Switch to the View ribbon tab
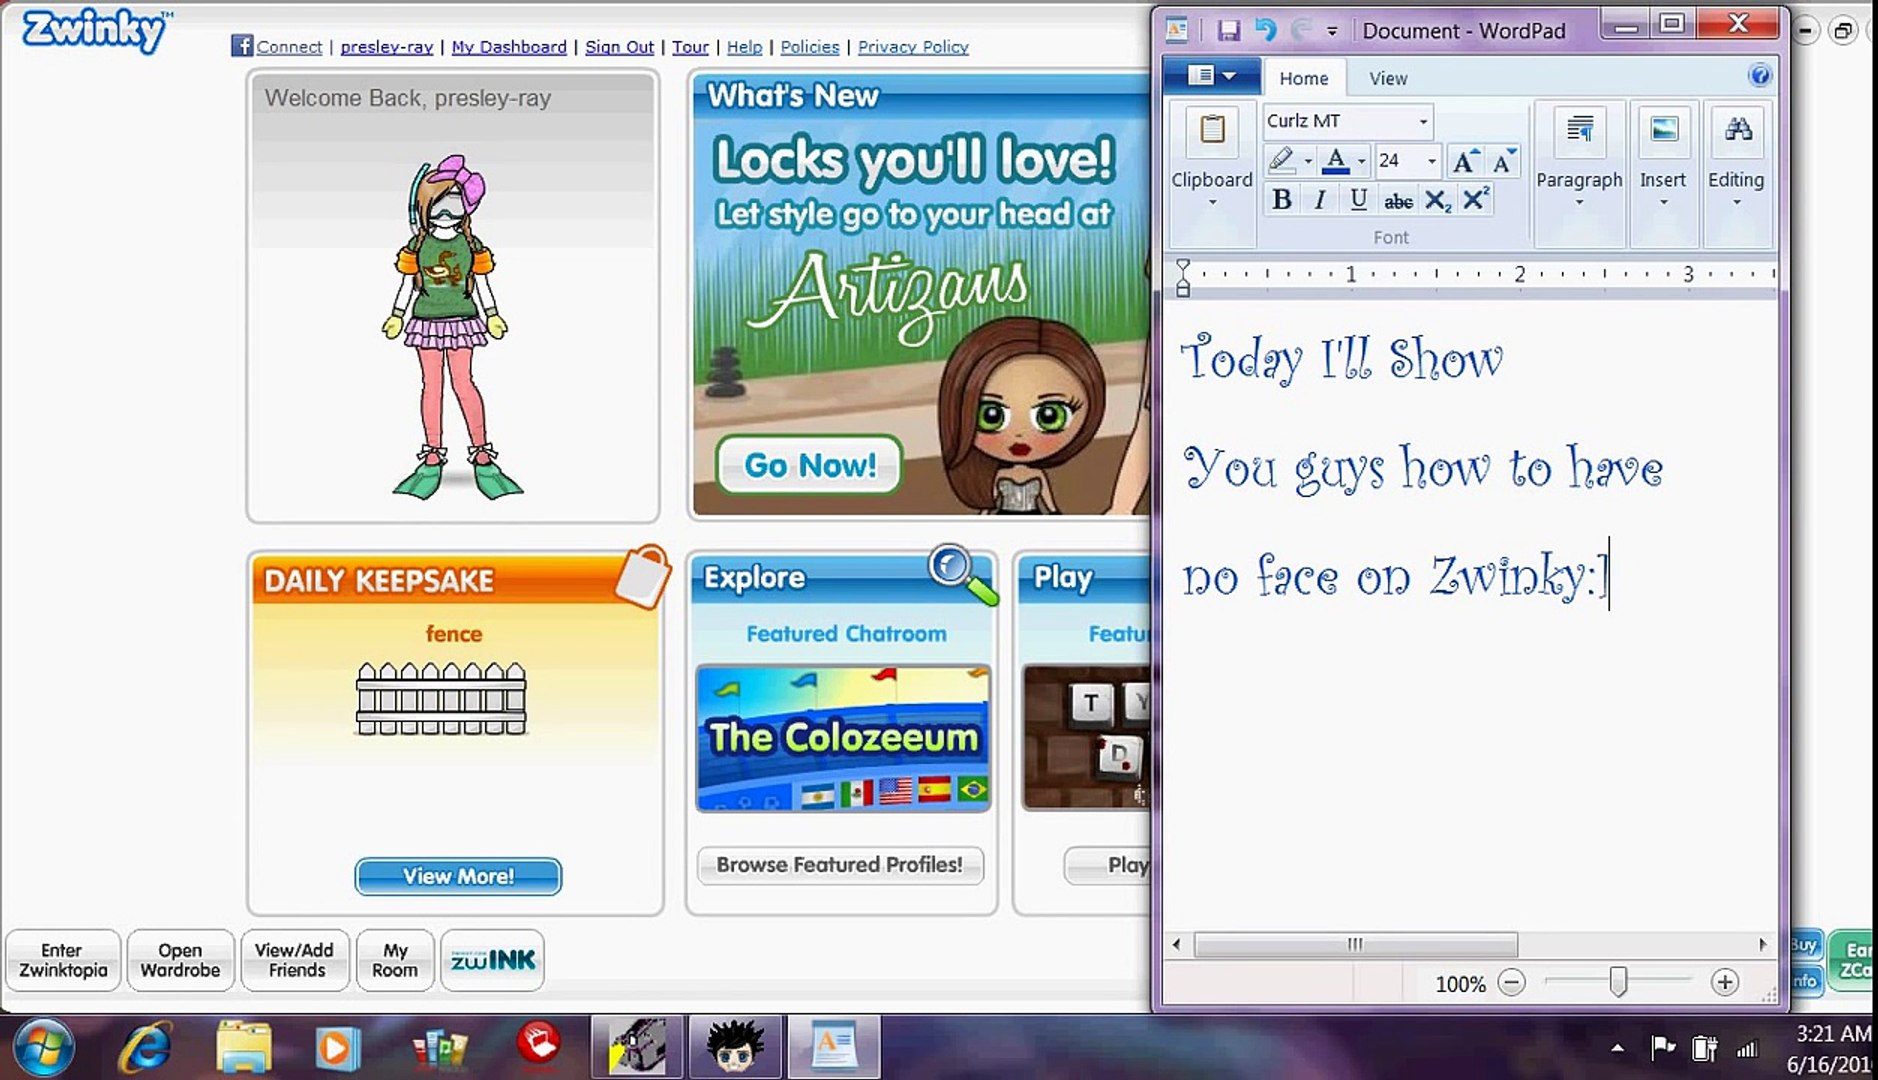The height and width of the screenshot is (1080, 1878). [x=1388, y=77]
